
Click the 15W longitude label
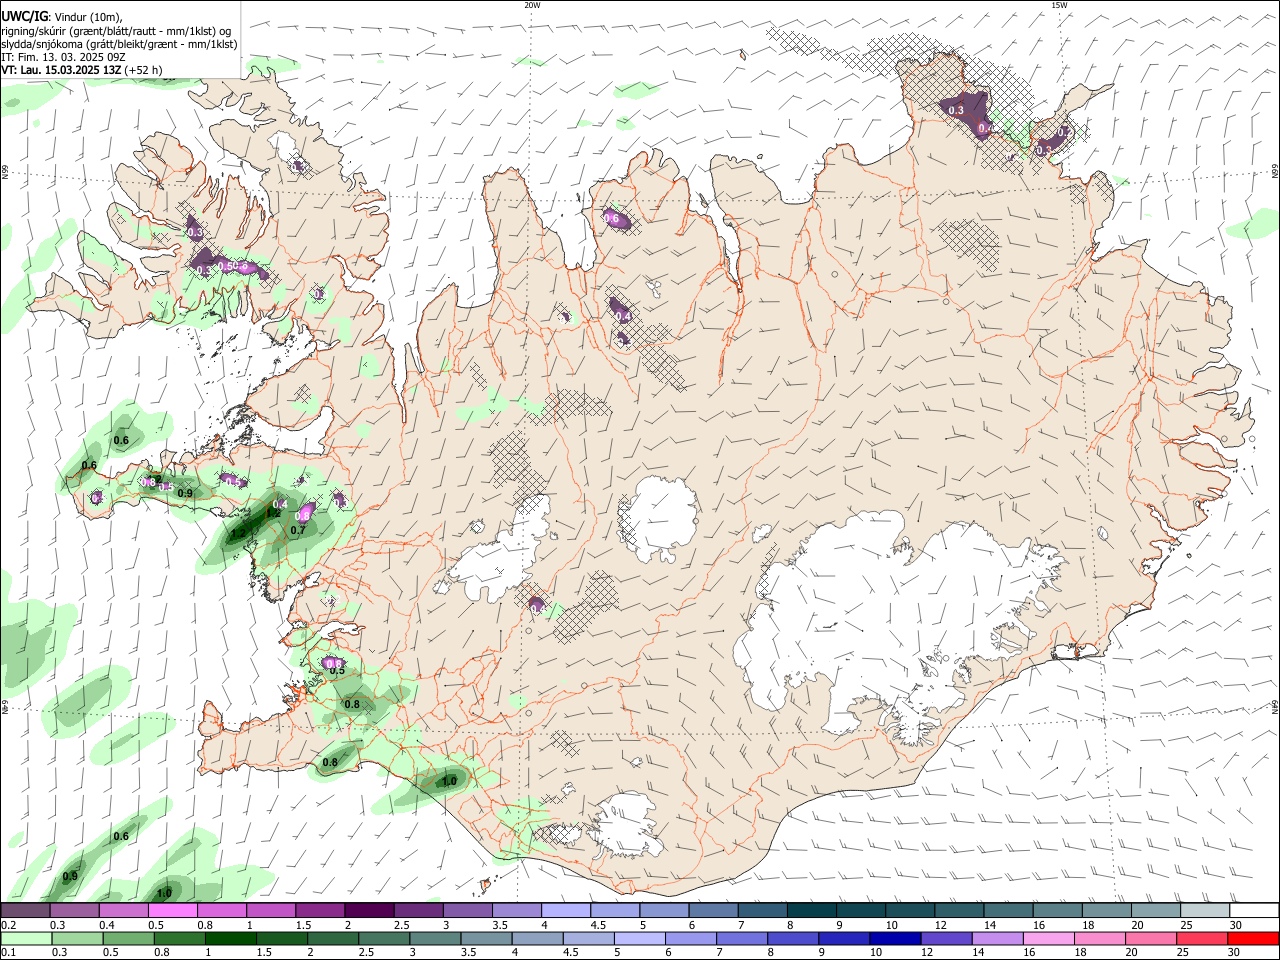(x=1059, y=4)
